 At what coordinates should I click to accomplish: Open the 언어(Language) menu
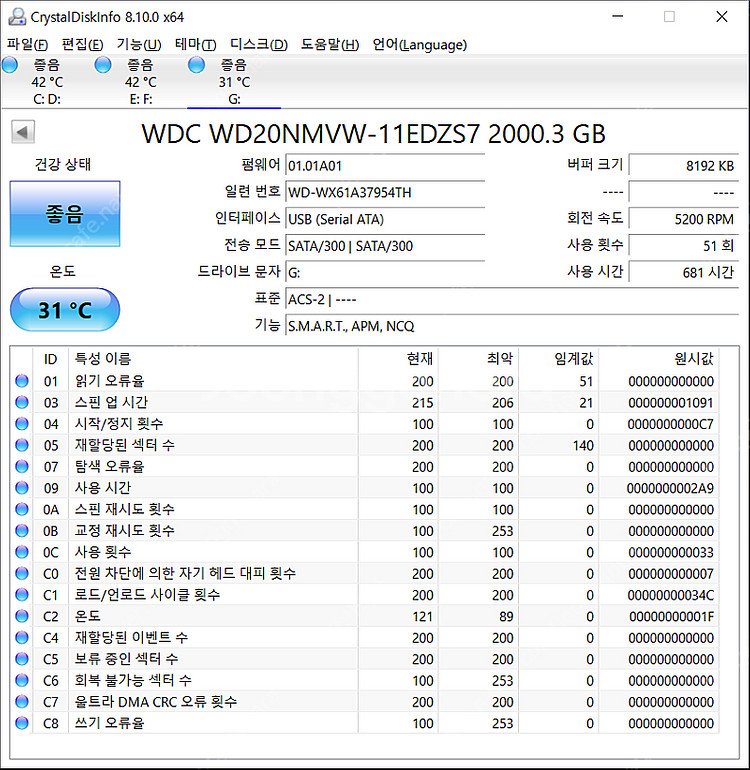pos(419,44)
